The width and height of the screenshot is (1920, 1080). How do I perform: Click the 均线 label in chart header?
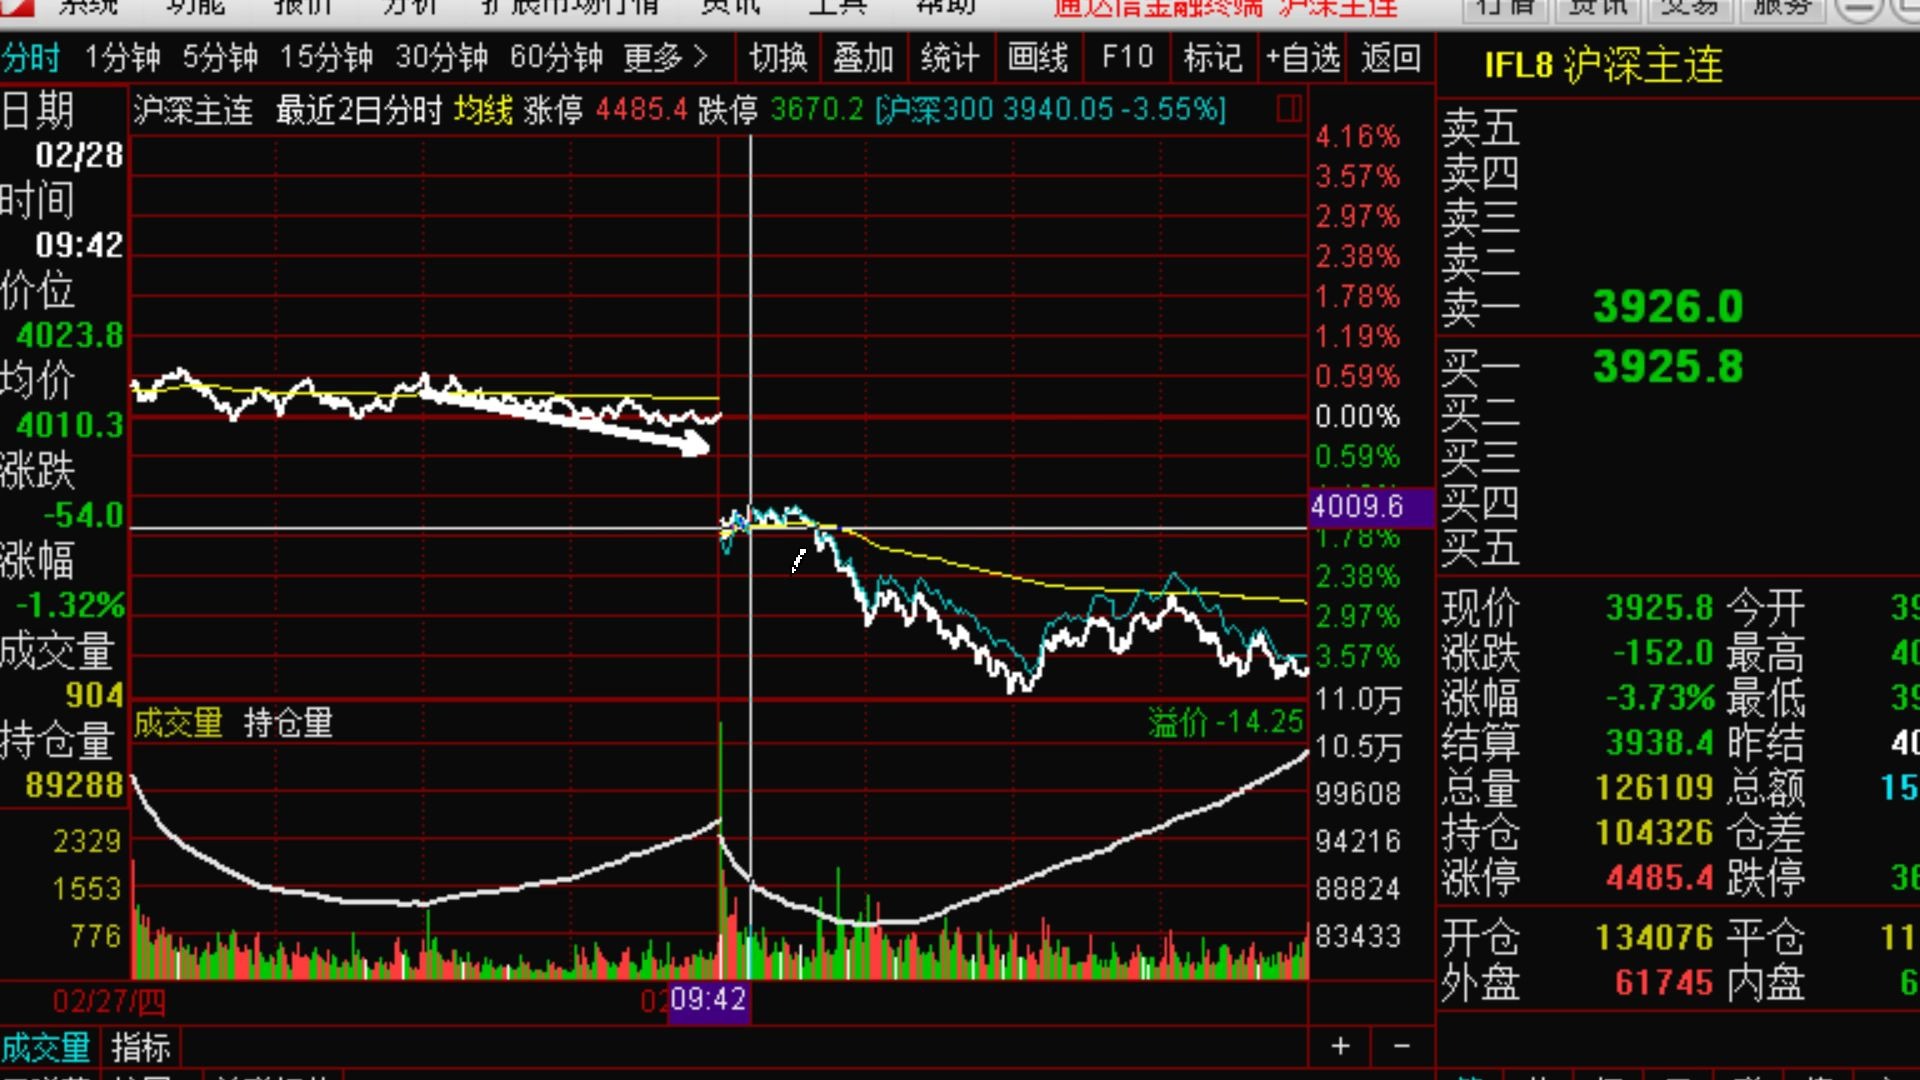(x=483, y=109)
